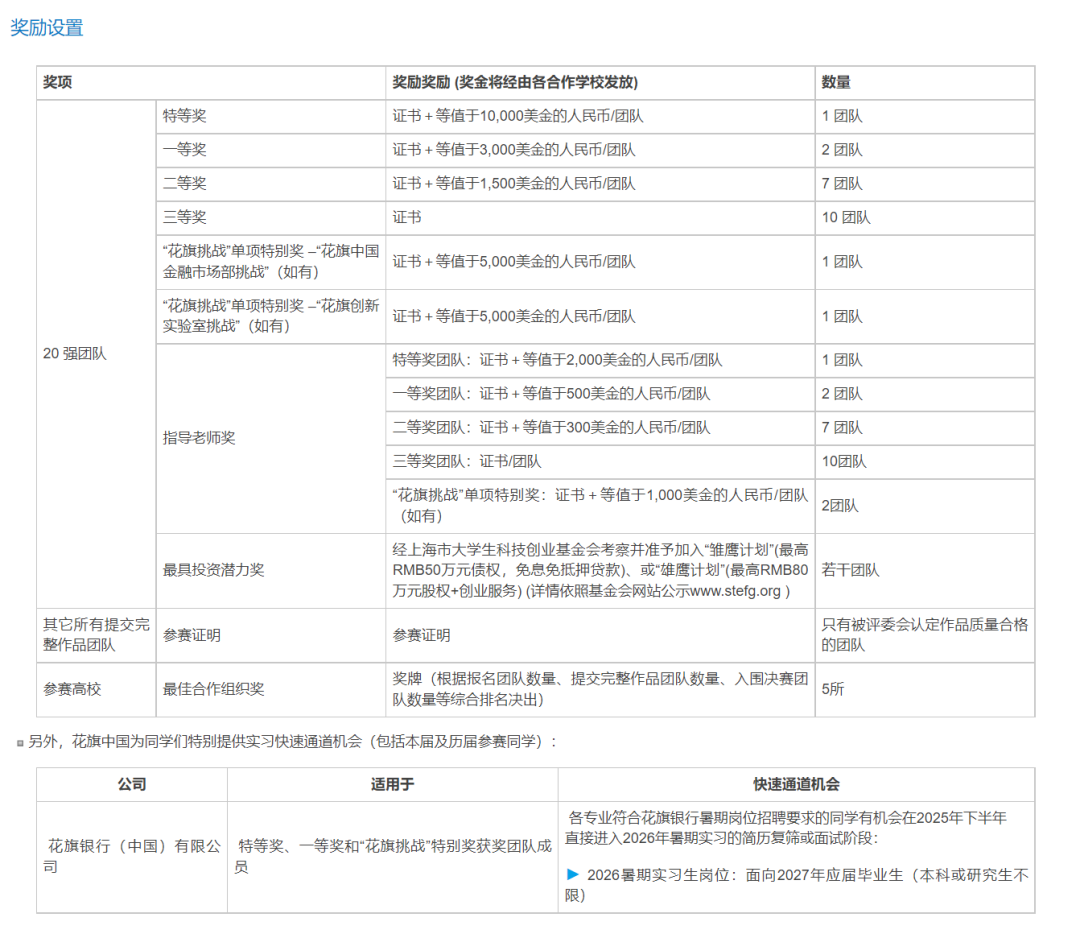Click 5,000美金 reward in 金融市场部挑战 row

click(x=512, y=262)
